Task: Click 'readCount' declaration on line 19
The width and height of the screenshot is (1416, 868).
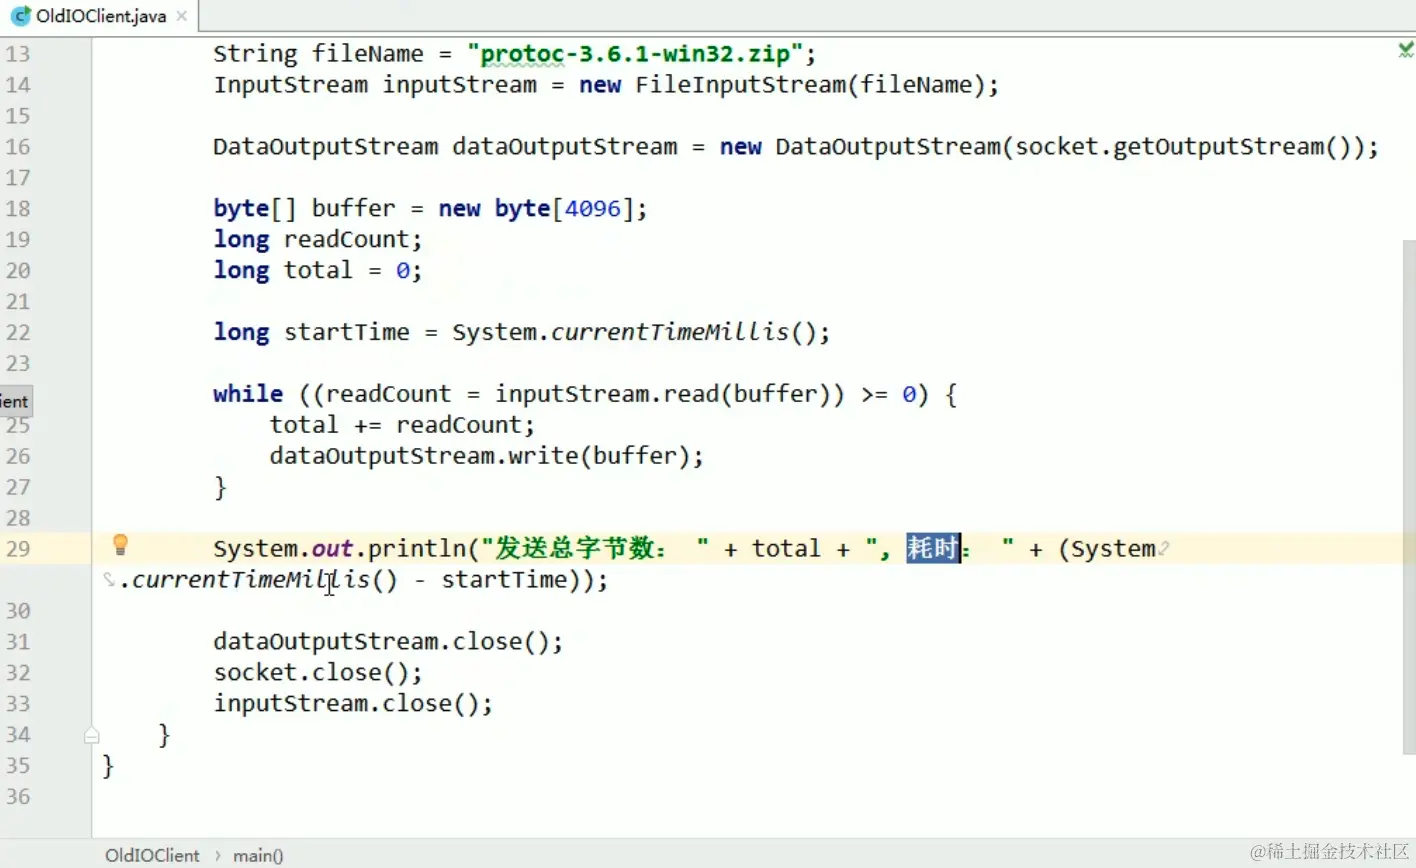Action: (347, 240)
